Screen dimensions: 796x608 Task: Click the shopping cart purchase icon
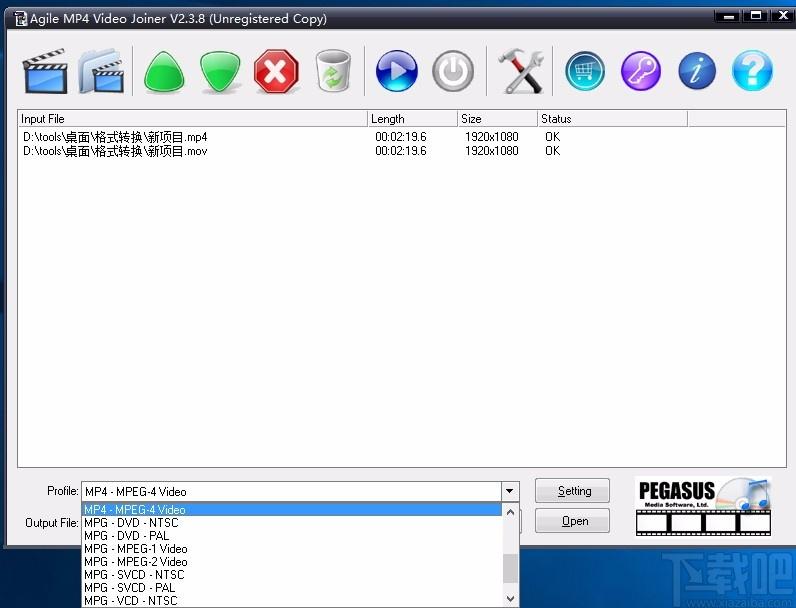[x=585, y=71]
